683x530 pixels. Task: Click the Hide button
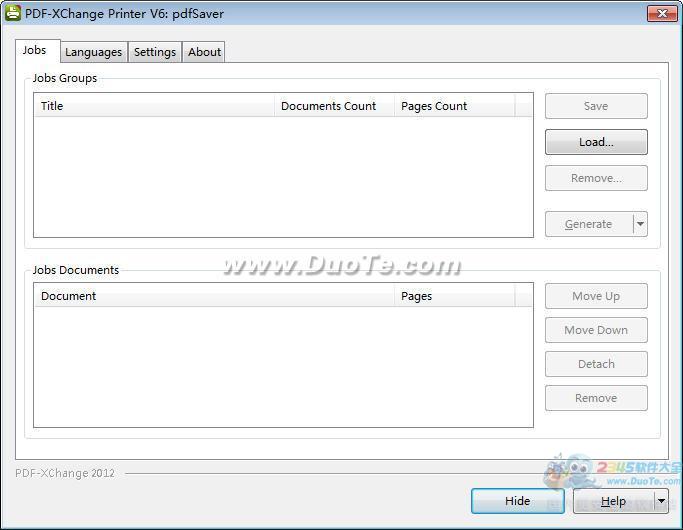(x=517, y=501)
